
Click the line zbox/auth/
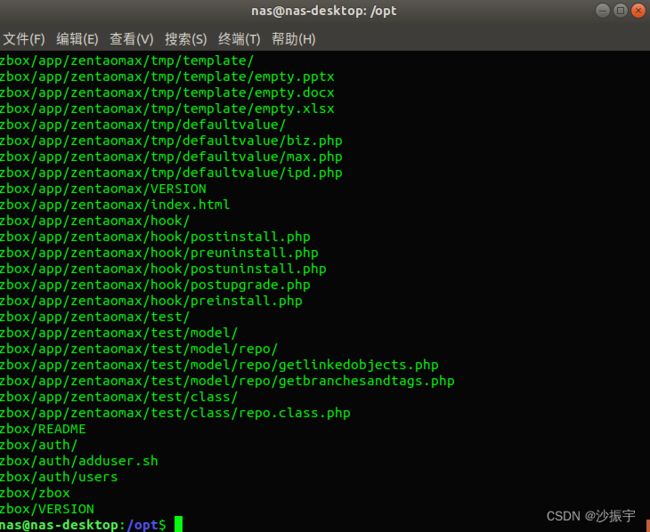point(39,445)
